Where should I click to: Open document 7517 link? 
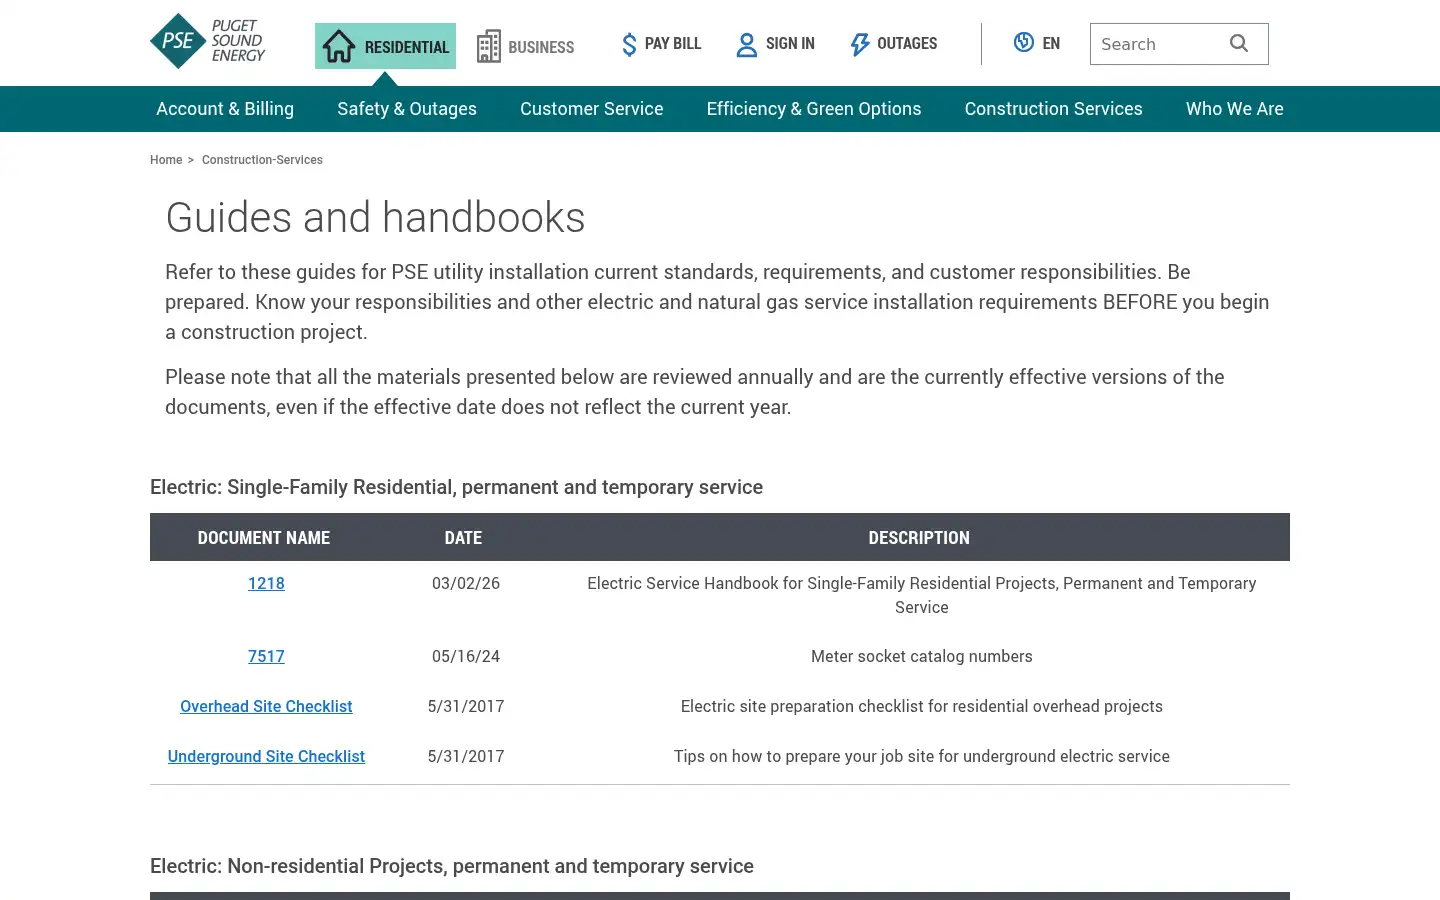pyautogui.click(x=266, y=657)
